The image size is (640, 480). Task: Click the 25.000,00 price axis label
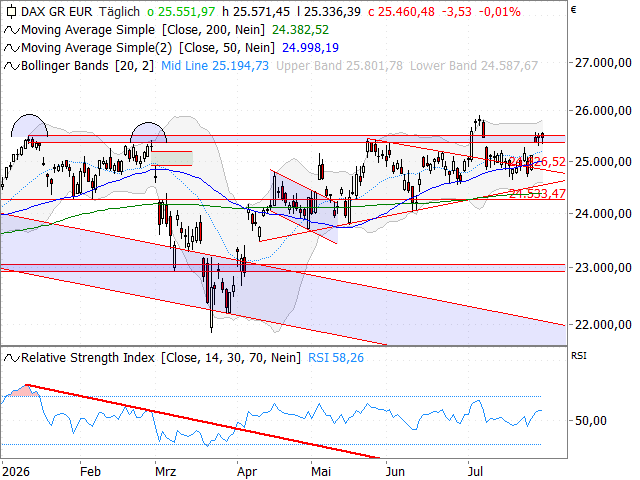click(603, 162)
